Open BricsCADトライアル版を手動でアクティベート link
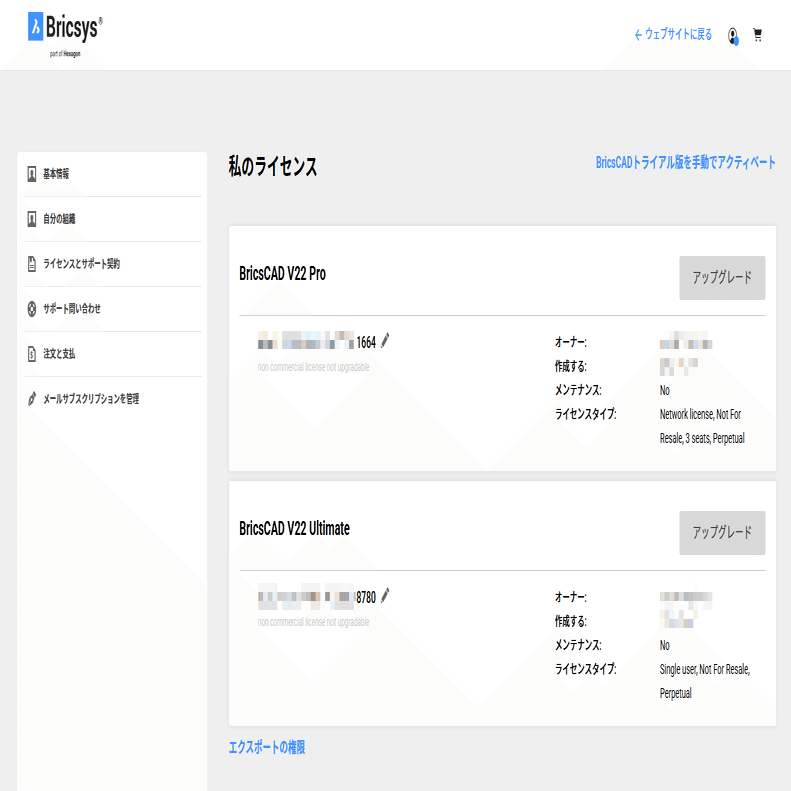 [x=685, y=162]
